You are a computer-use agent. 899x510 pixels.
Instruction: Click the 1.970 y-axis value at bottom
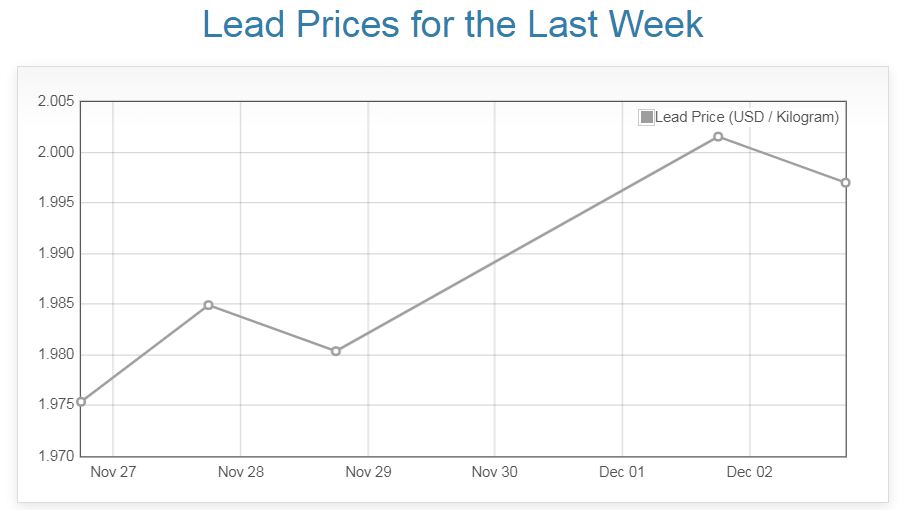[55, 456]
